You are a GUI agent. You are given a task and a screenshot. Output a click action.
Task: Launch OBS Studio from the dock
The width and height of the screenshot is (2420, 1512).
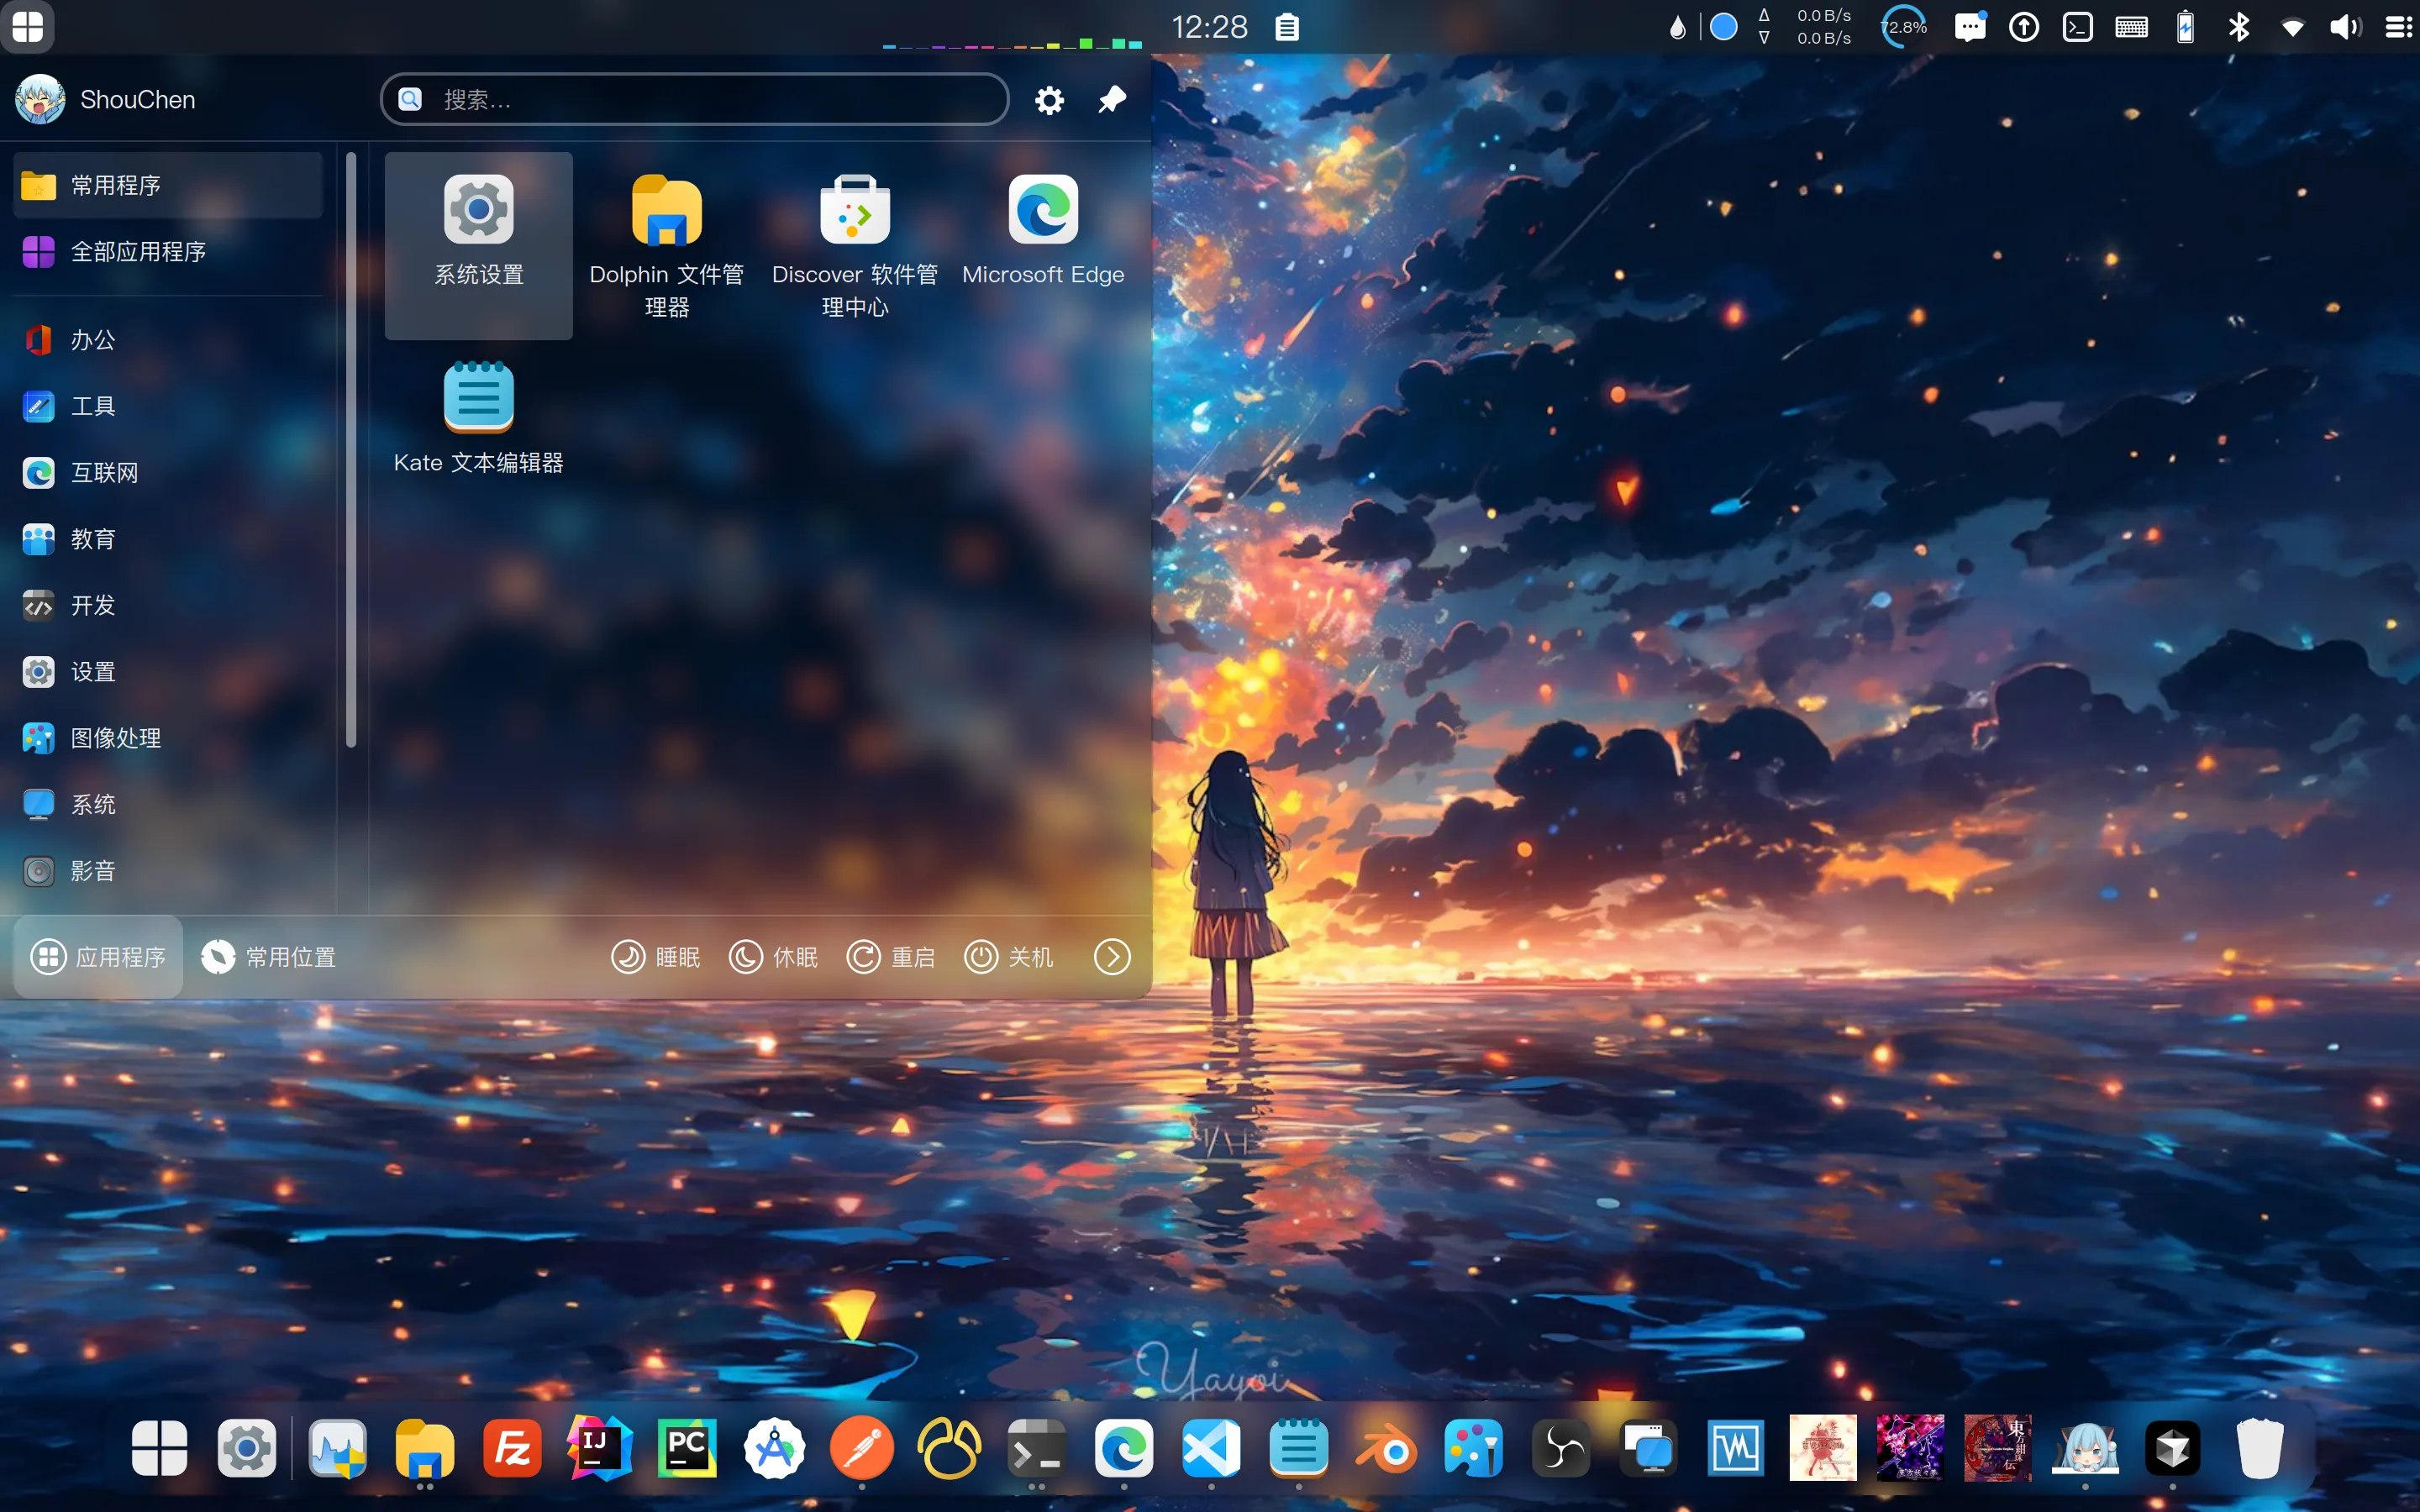1561,1448
